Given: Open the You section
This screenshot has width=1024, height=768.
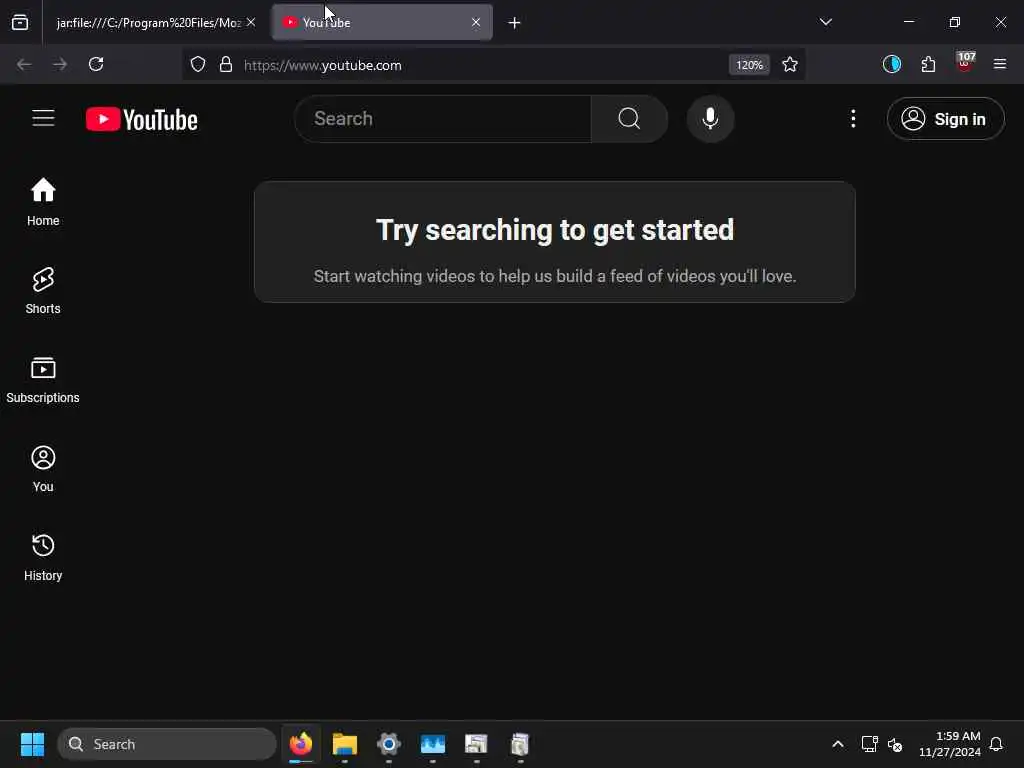Looking at the screenshot, I should [43, 469].
